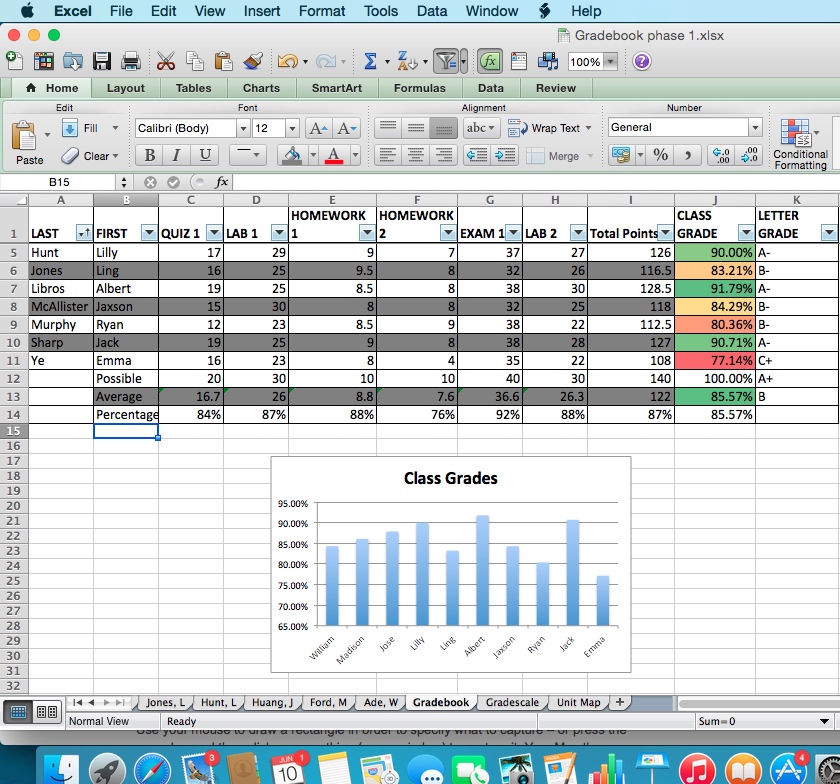This screenshot has width=840, height=784.
Task: Click the Paste clipboard icon
Action: 29,143
